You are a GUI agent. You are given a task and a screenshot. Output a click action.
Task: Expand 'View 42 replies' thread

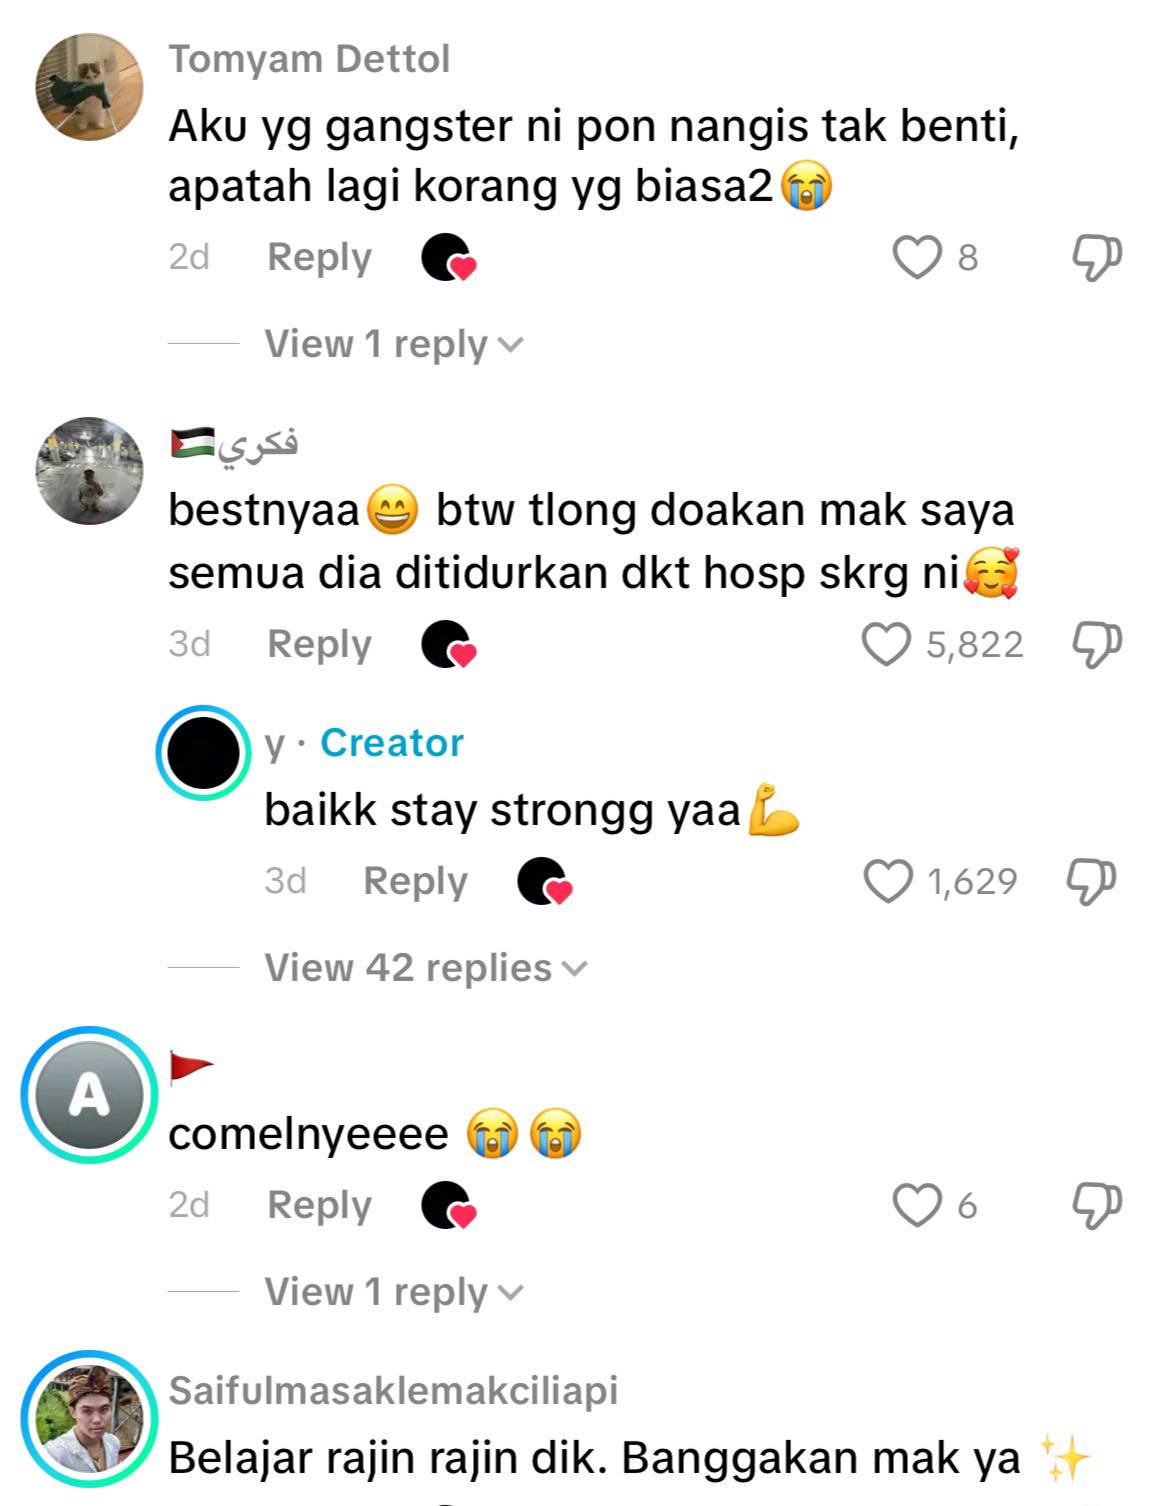point(426,968)
